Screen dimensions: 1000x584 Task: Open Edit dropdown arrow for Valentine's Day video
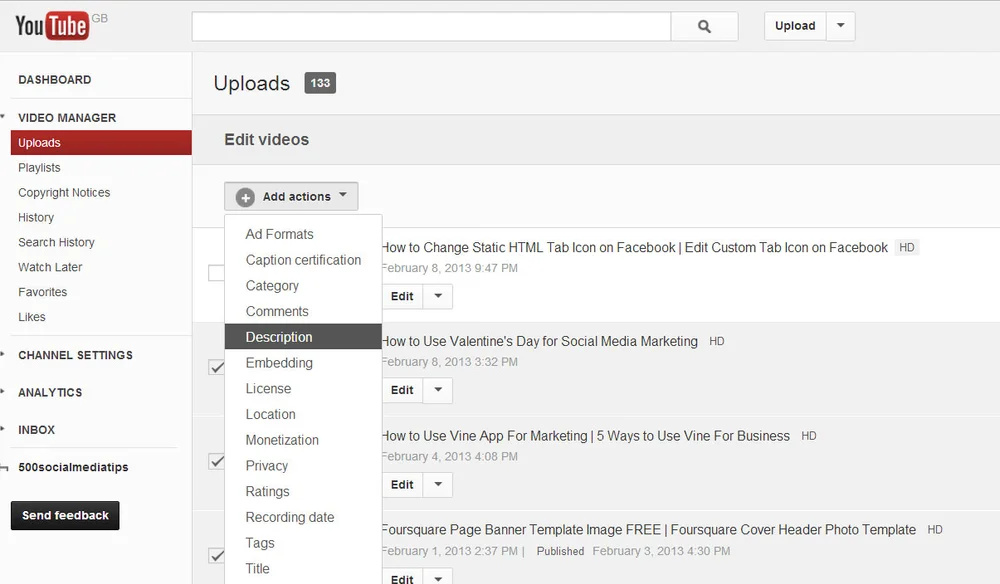438,390
